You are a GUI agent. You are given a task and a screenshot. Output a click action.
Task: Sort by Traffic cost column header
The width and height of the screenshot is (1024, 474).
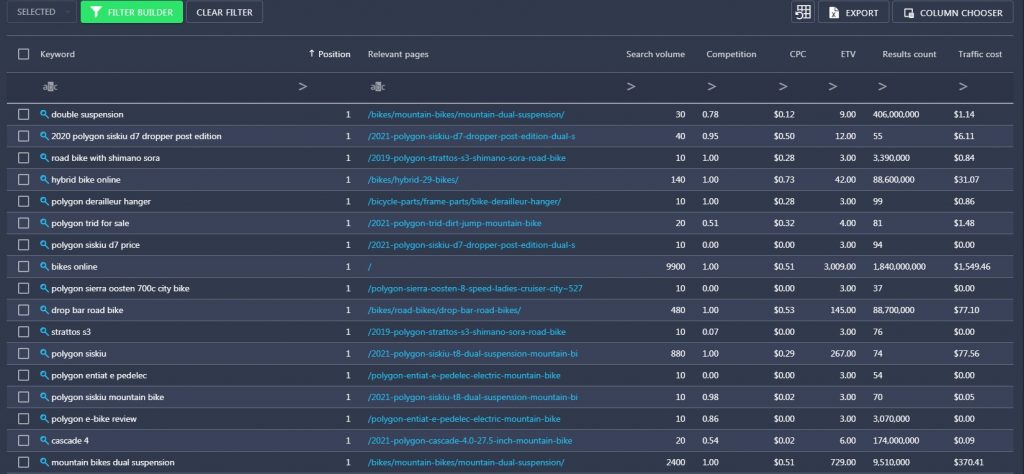click(980, 54)
